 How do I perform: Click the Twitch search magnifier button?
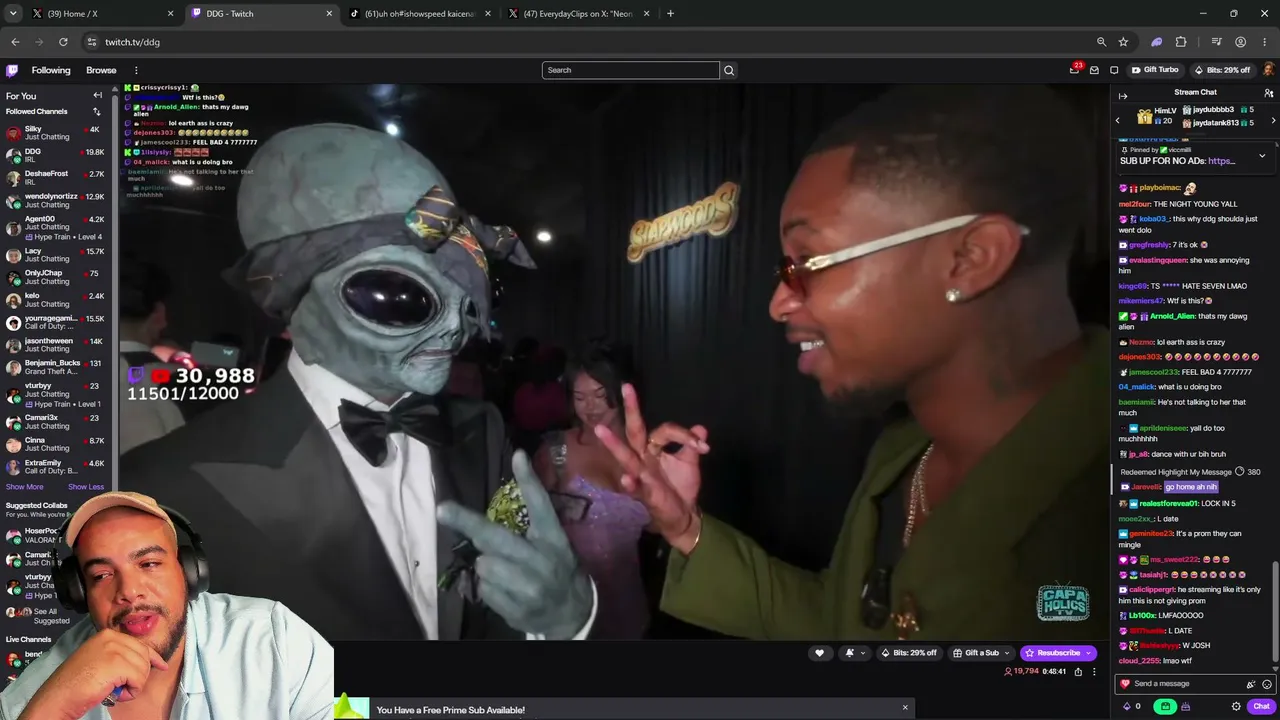pyautogui.click(x=729, y=70)
